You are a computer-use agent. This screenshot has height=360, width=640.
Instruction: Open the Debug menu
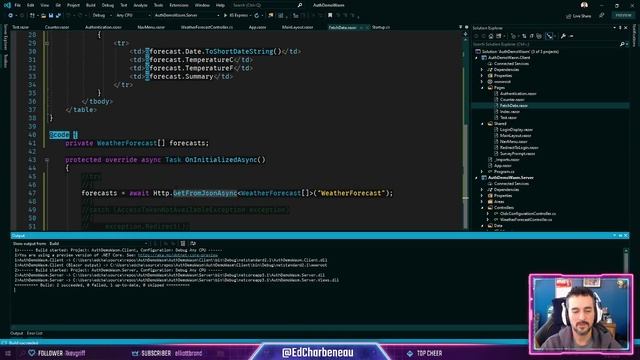coord(108,5)
